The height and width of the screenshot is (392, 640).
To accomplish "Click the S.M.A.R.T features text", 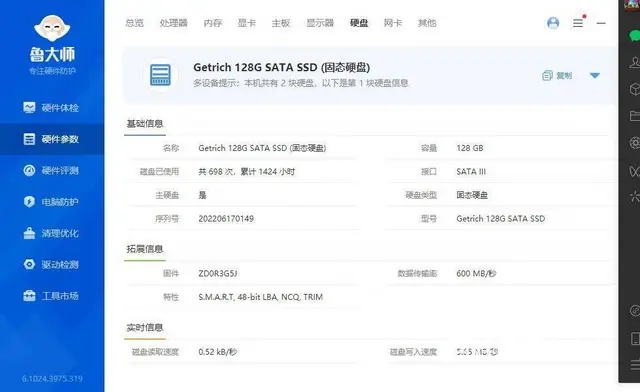I will pos(260,297).
